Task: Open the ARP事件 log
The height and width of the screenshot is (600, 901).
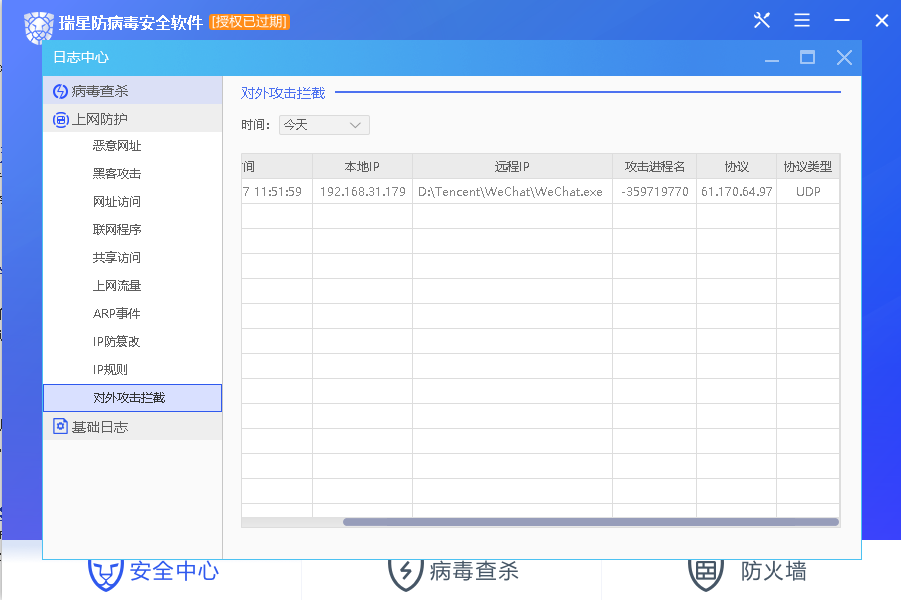Action: [x=117, y=314]
